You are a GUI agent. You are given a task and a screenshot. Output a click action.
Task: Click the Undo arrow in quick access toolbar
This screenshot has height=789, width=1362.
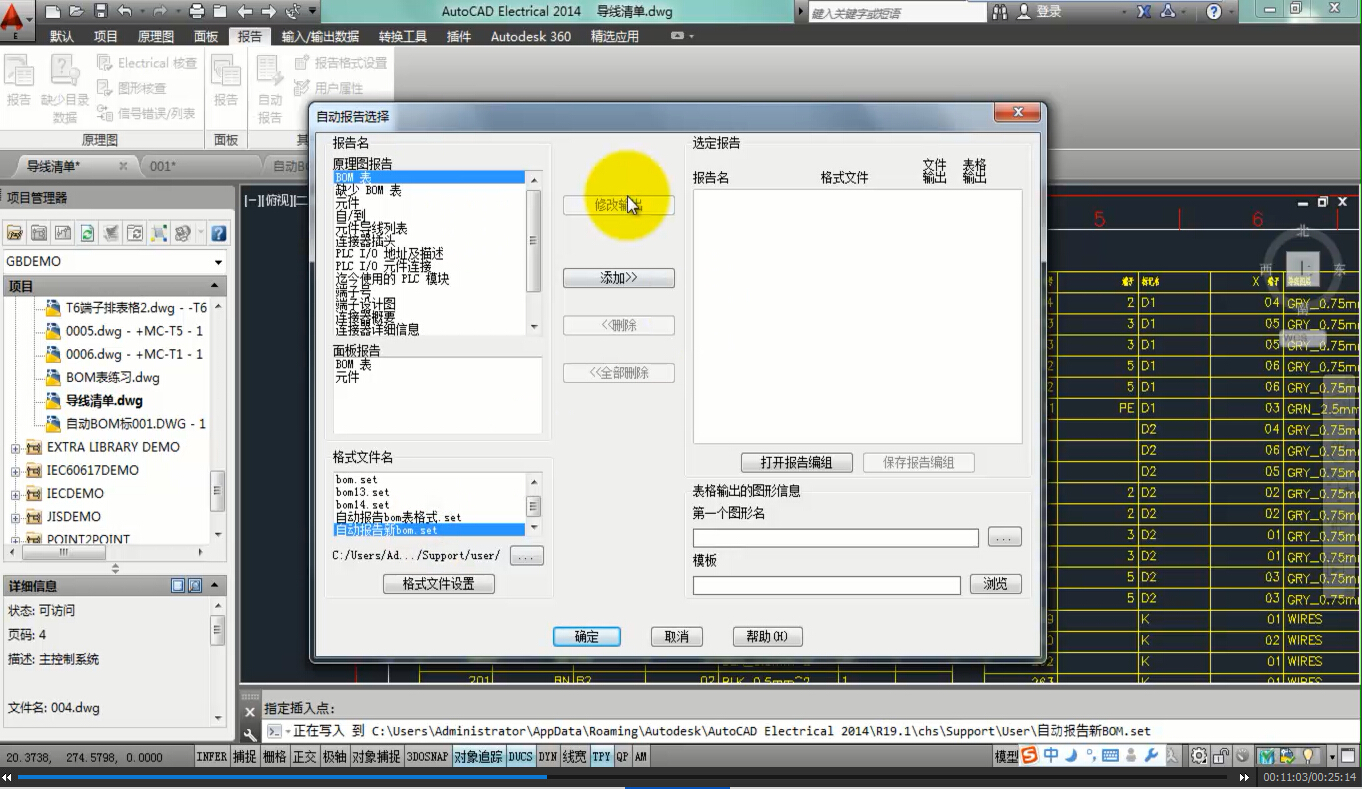tap(124, 11)
